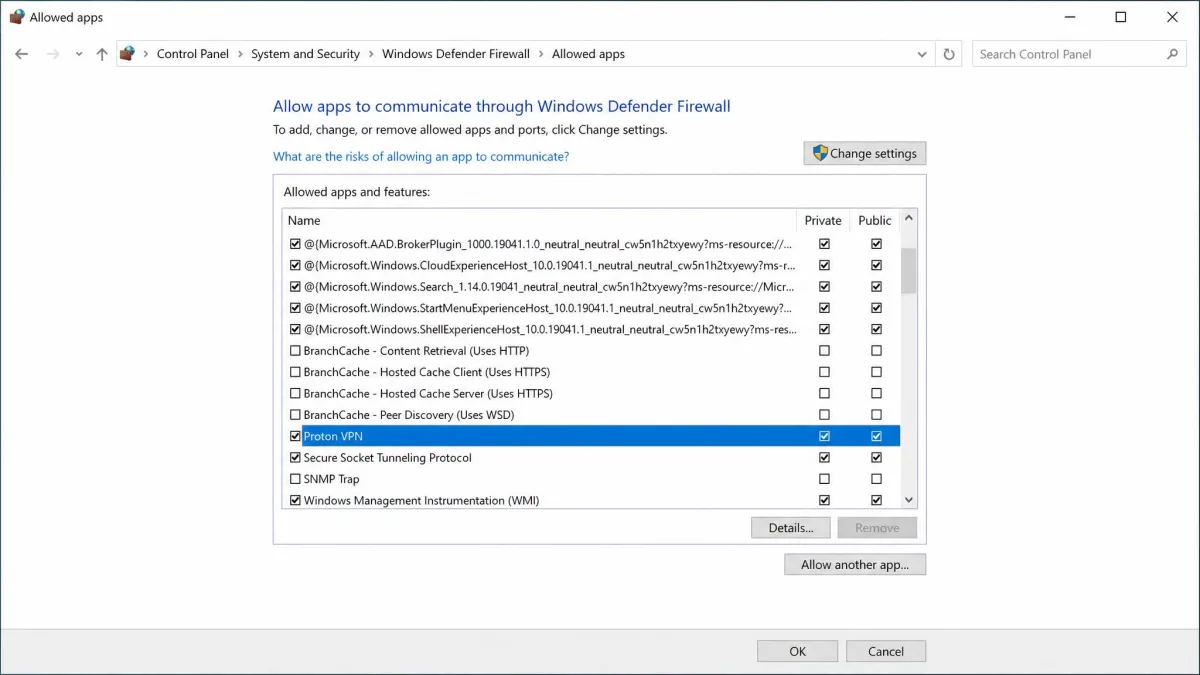Select BranchCache - Hosted Cache Server row text
The width and height of the screenshot is (1200, 675).
click(x=428, y=394)
